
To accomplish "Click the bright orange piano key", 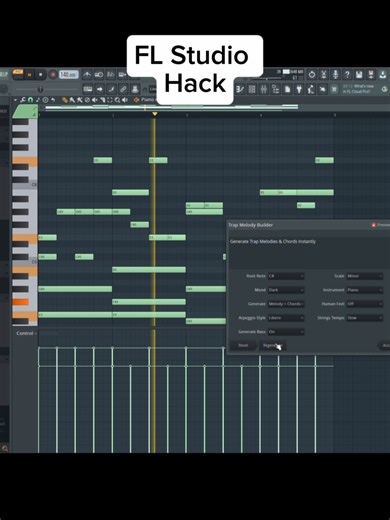I will point(21,302).
